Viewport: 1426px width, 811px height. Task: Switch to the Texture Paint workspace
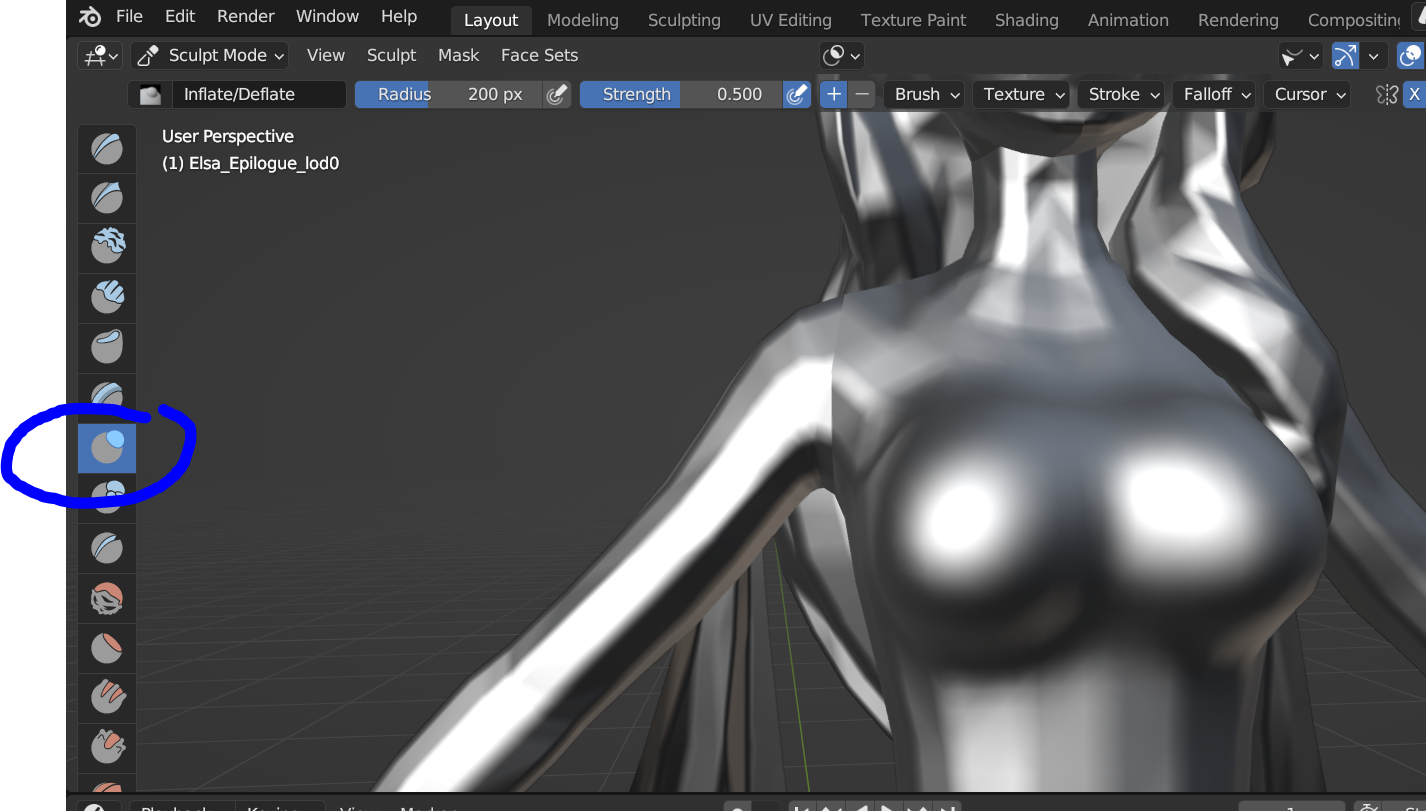(x=914, y=20)
